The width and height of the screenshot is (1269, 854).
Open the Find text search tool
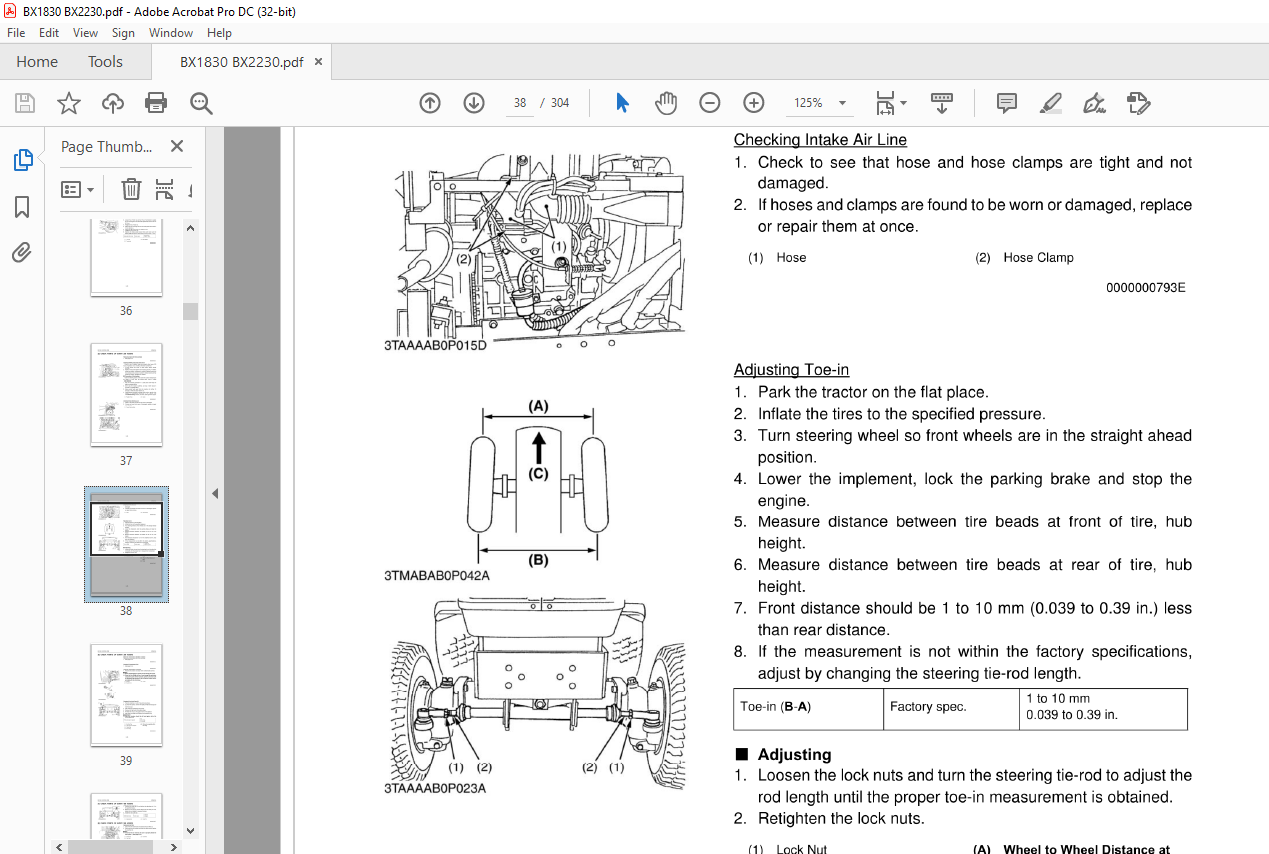[x=201, y=103]
